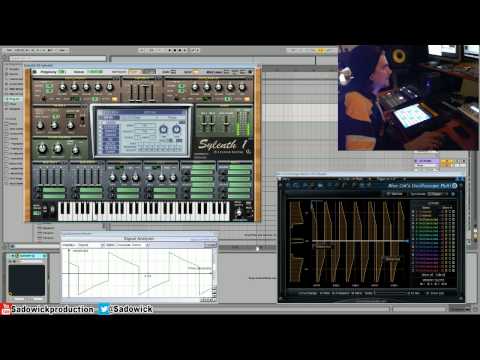This screenshot has height=360, width=480.
Task: Adjust Filter Control Cutoff knob
Action: click(x=42, y=149)
